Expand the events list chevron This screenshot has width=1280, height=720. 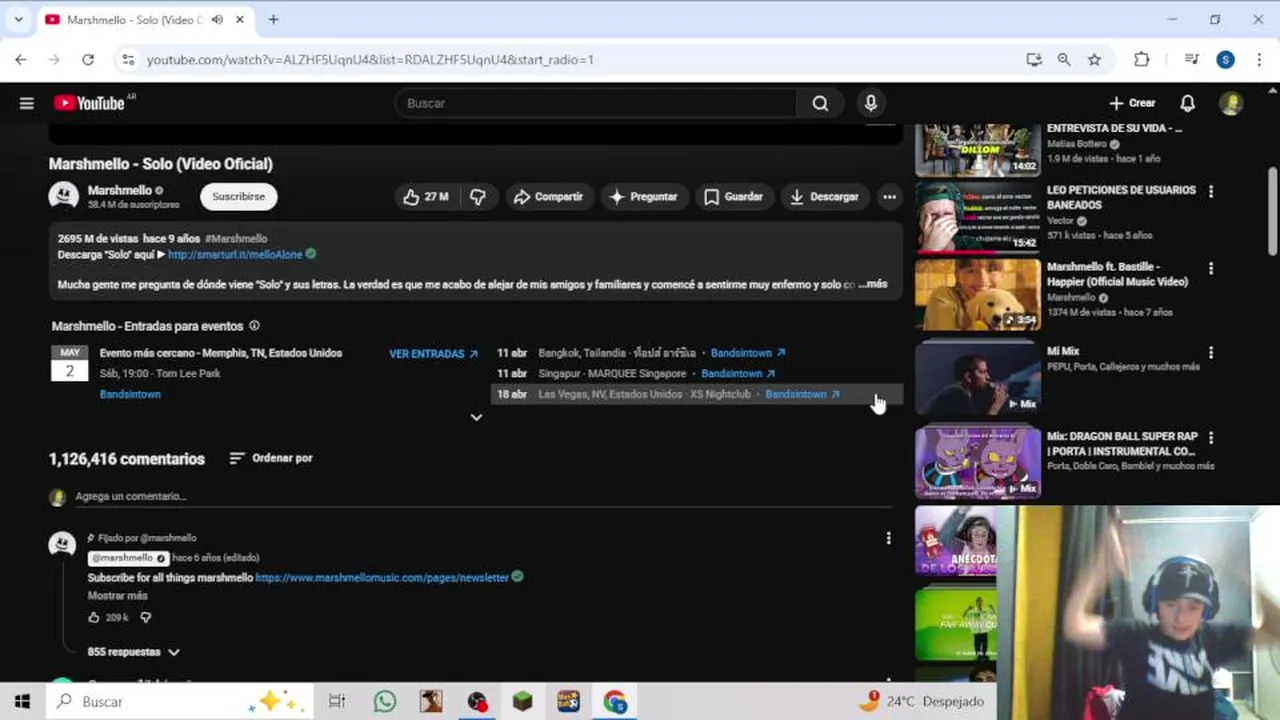tap(476, 417)
